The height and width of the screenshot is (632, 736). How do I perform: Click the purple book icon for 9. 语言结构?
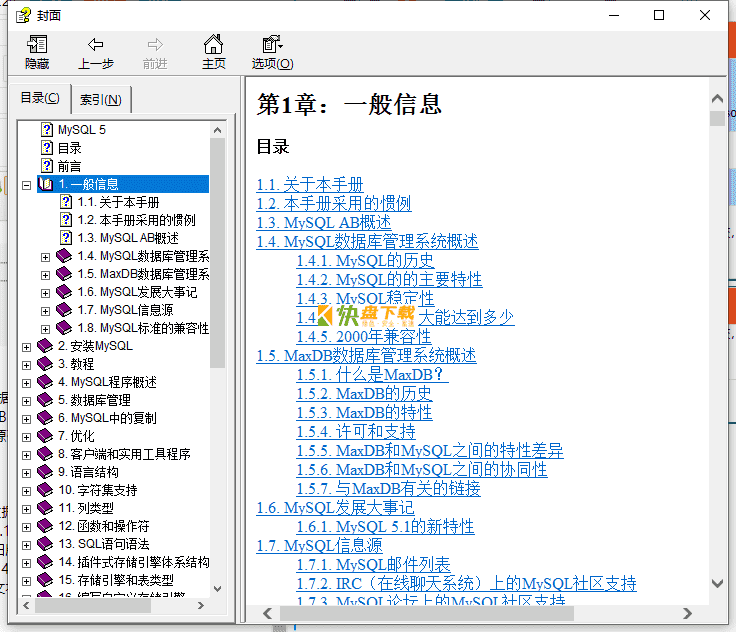[45, 472]
